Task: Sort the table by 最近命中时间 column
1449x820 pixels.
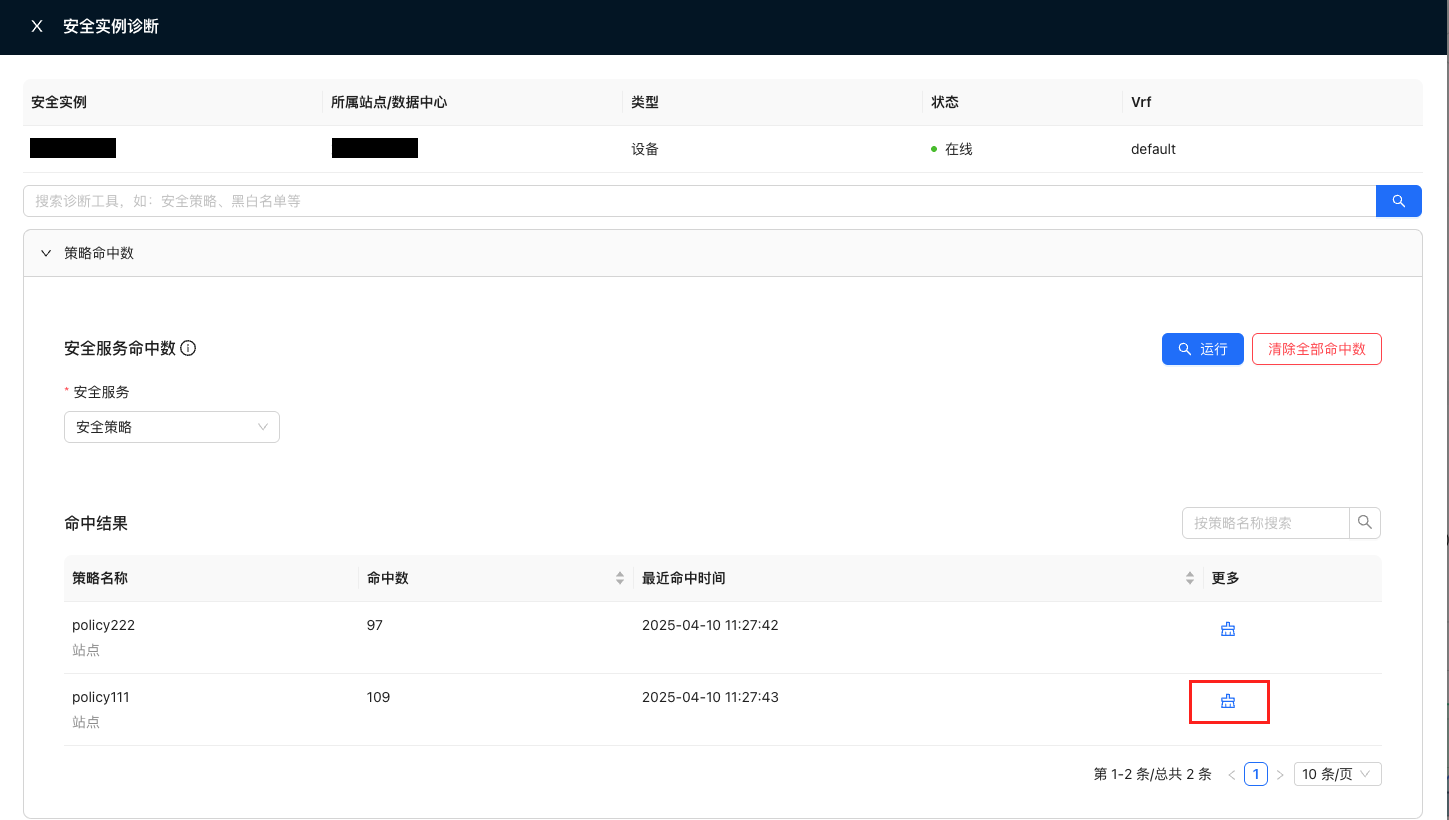Action: click(1190, 578)
